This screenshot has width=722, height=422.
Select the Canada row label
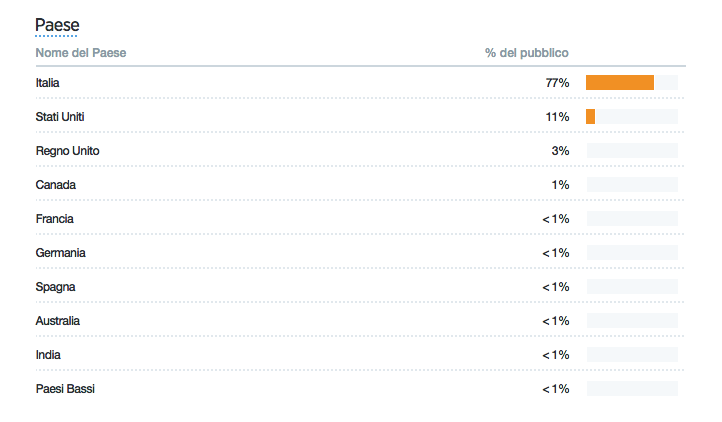point(56,185)
